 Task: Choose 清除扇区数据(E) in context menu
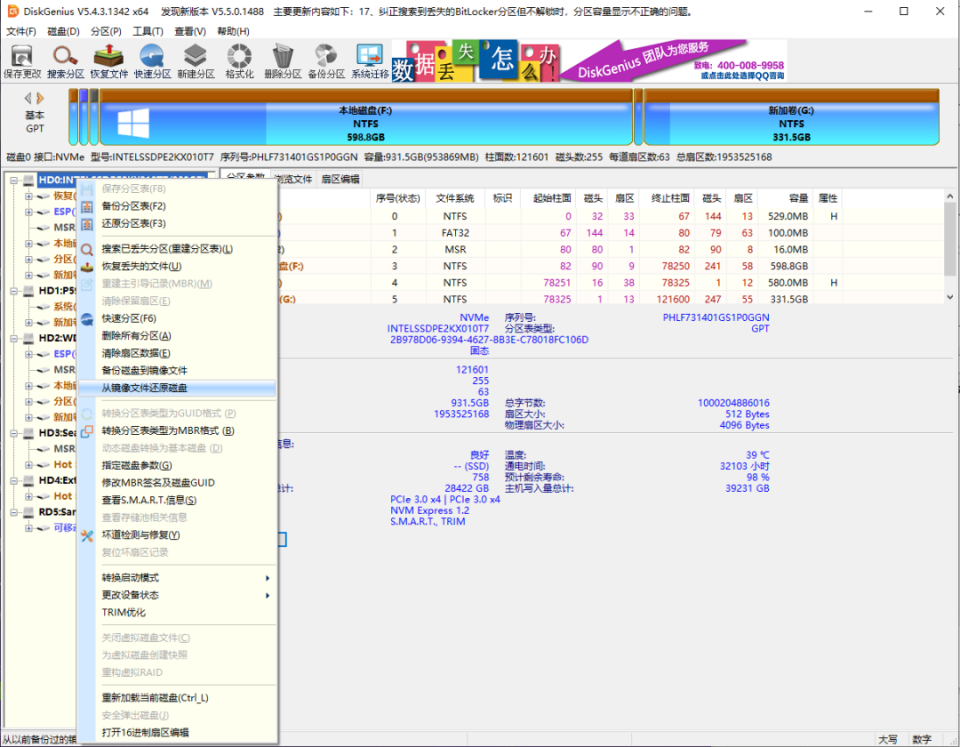(x=178, y=353)
